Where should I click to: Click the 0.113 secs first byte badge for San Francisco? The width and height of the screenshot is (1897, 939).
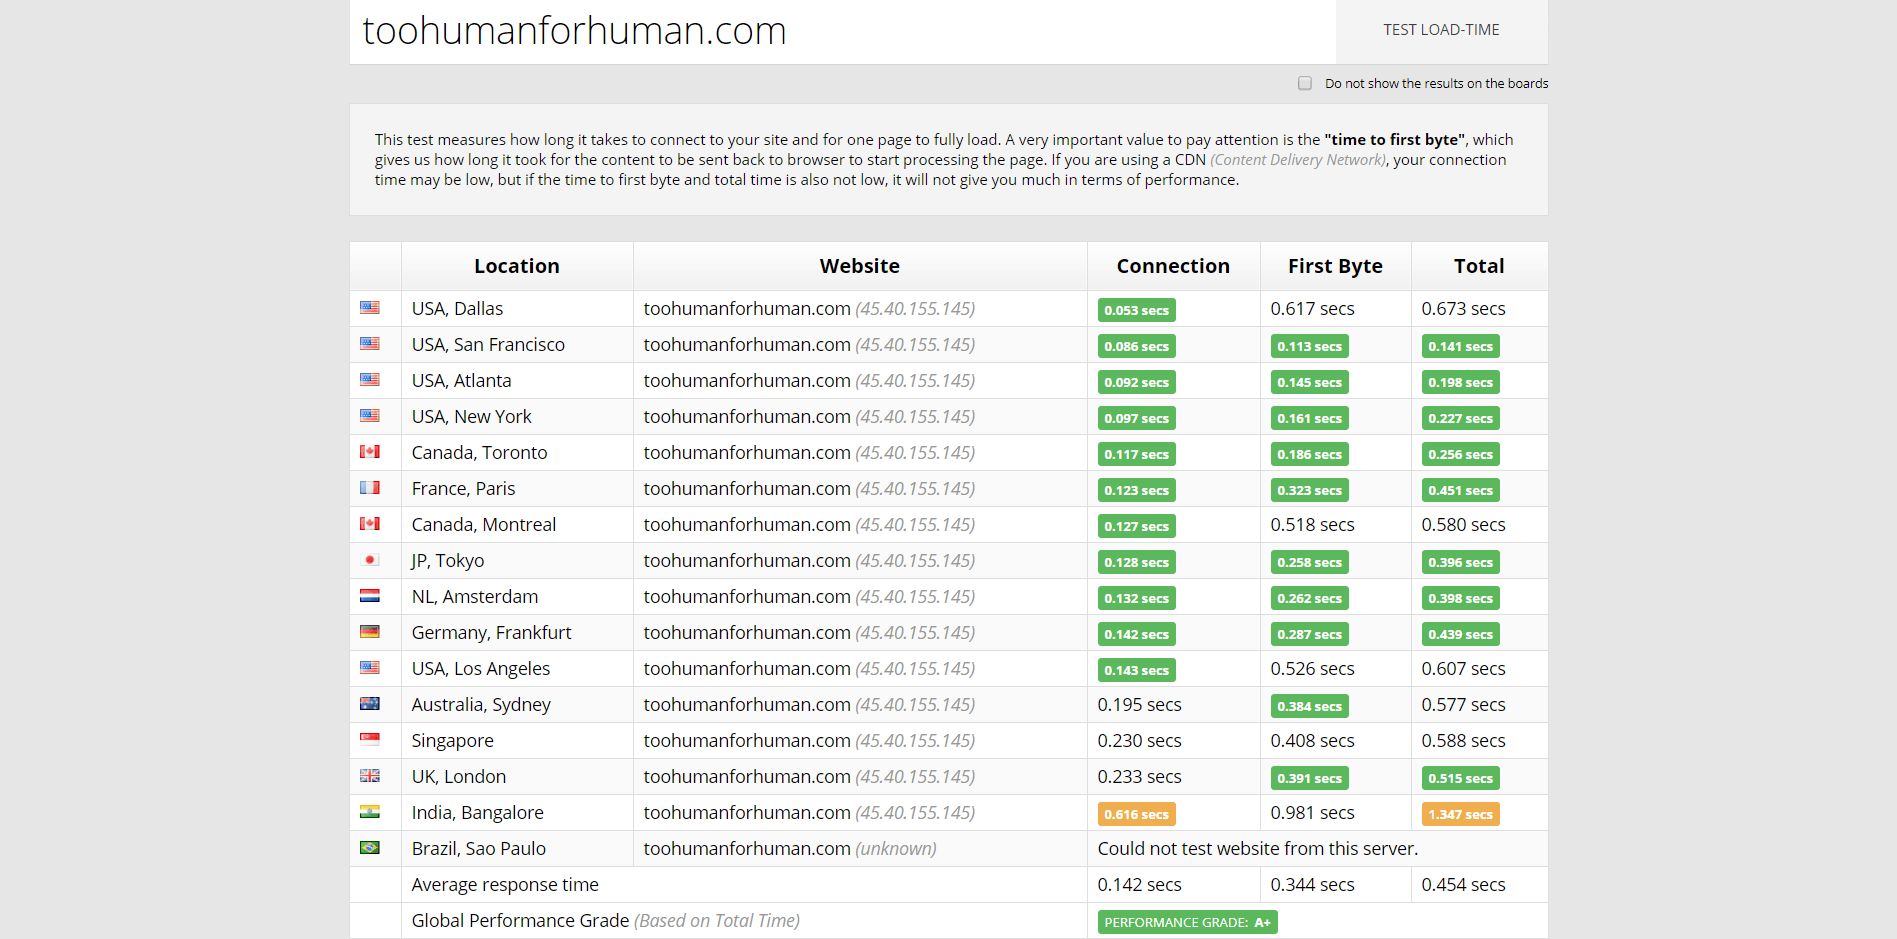pyautogui.click(x=1309, y=346)
